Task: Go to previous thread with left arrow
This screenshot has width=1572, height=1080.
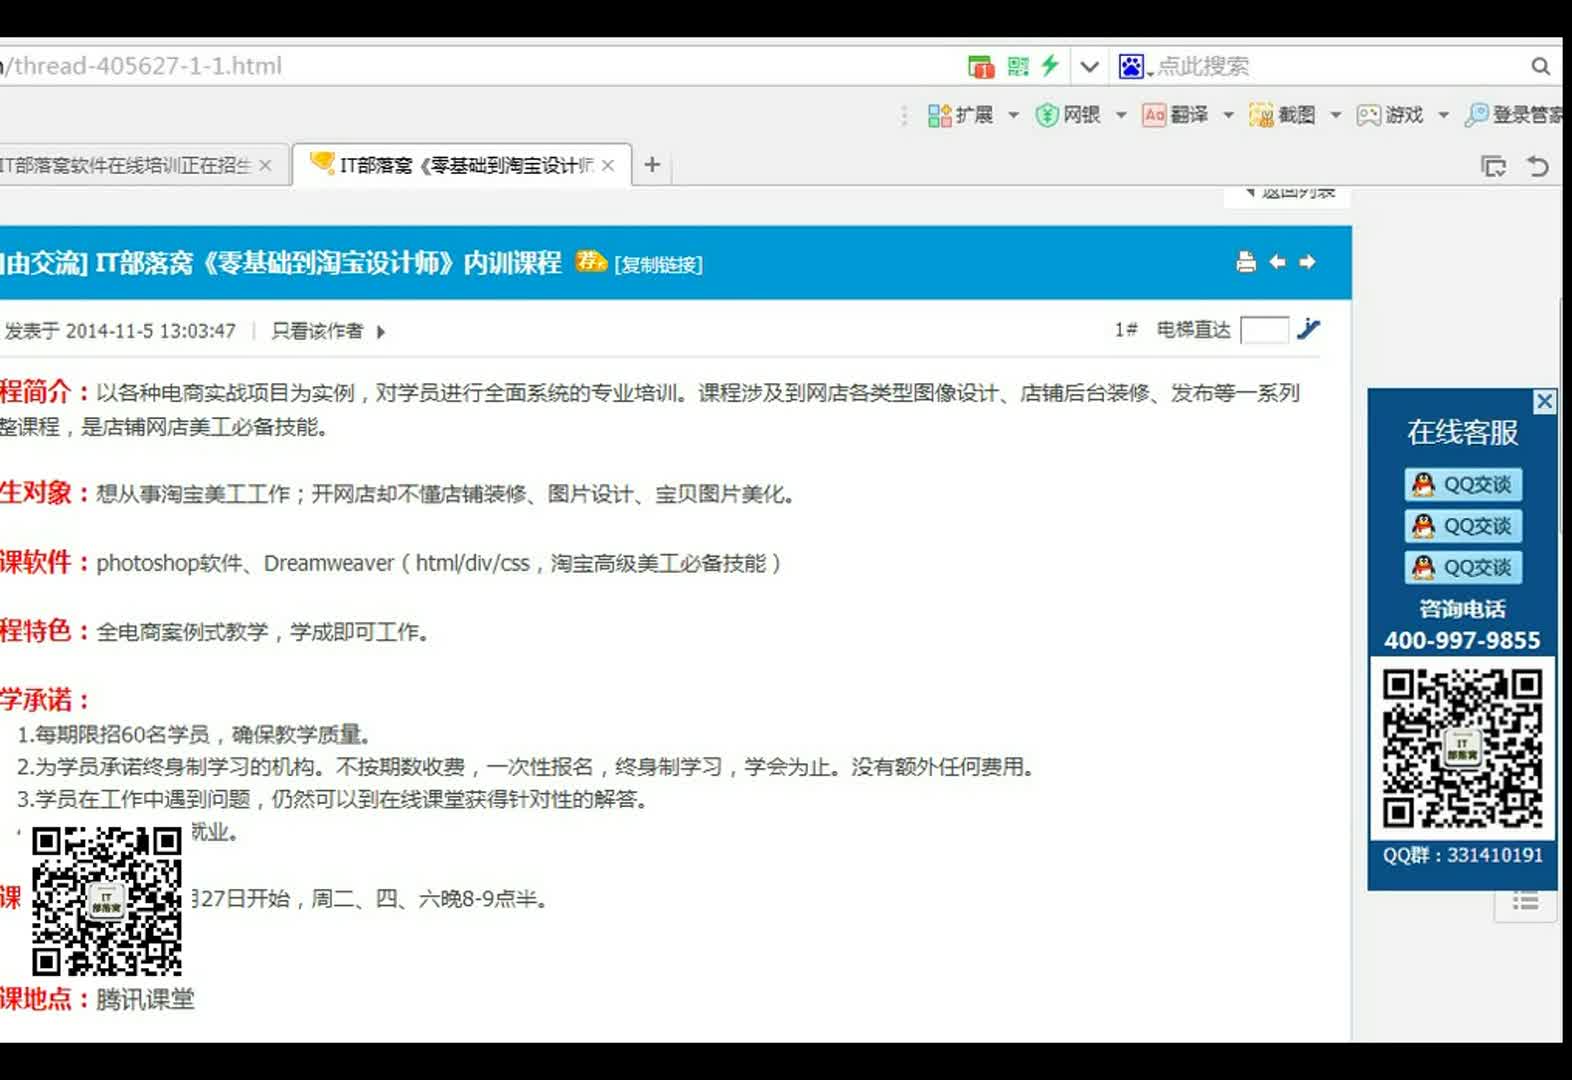Action: (x=1277, y=262)
